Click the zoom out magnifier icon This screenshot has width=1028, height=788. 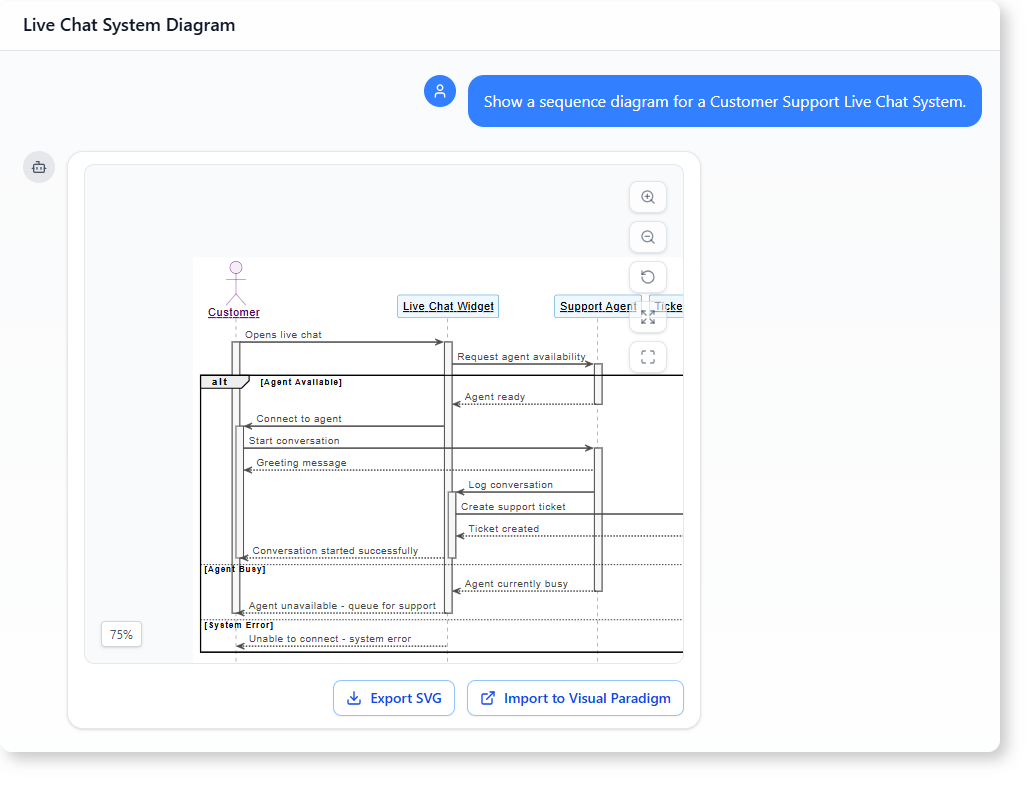[x=647, y=237]
